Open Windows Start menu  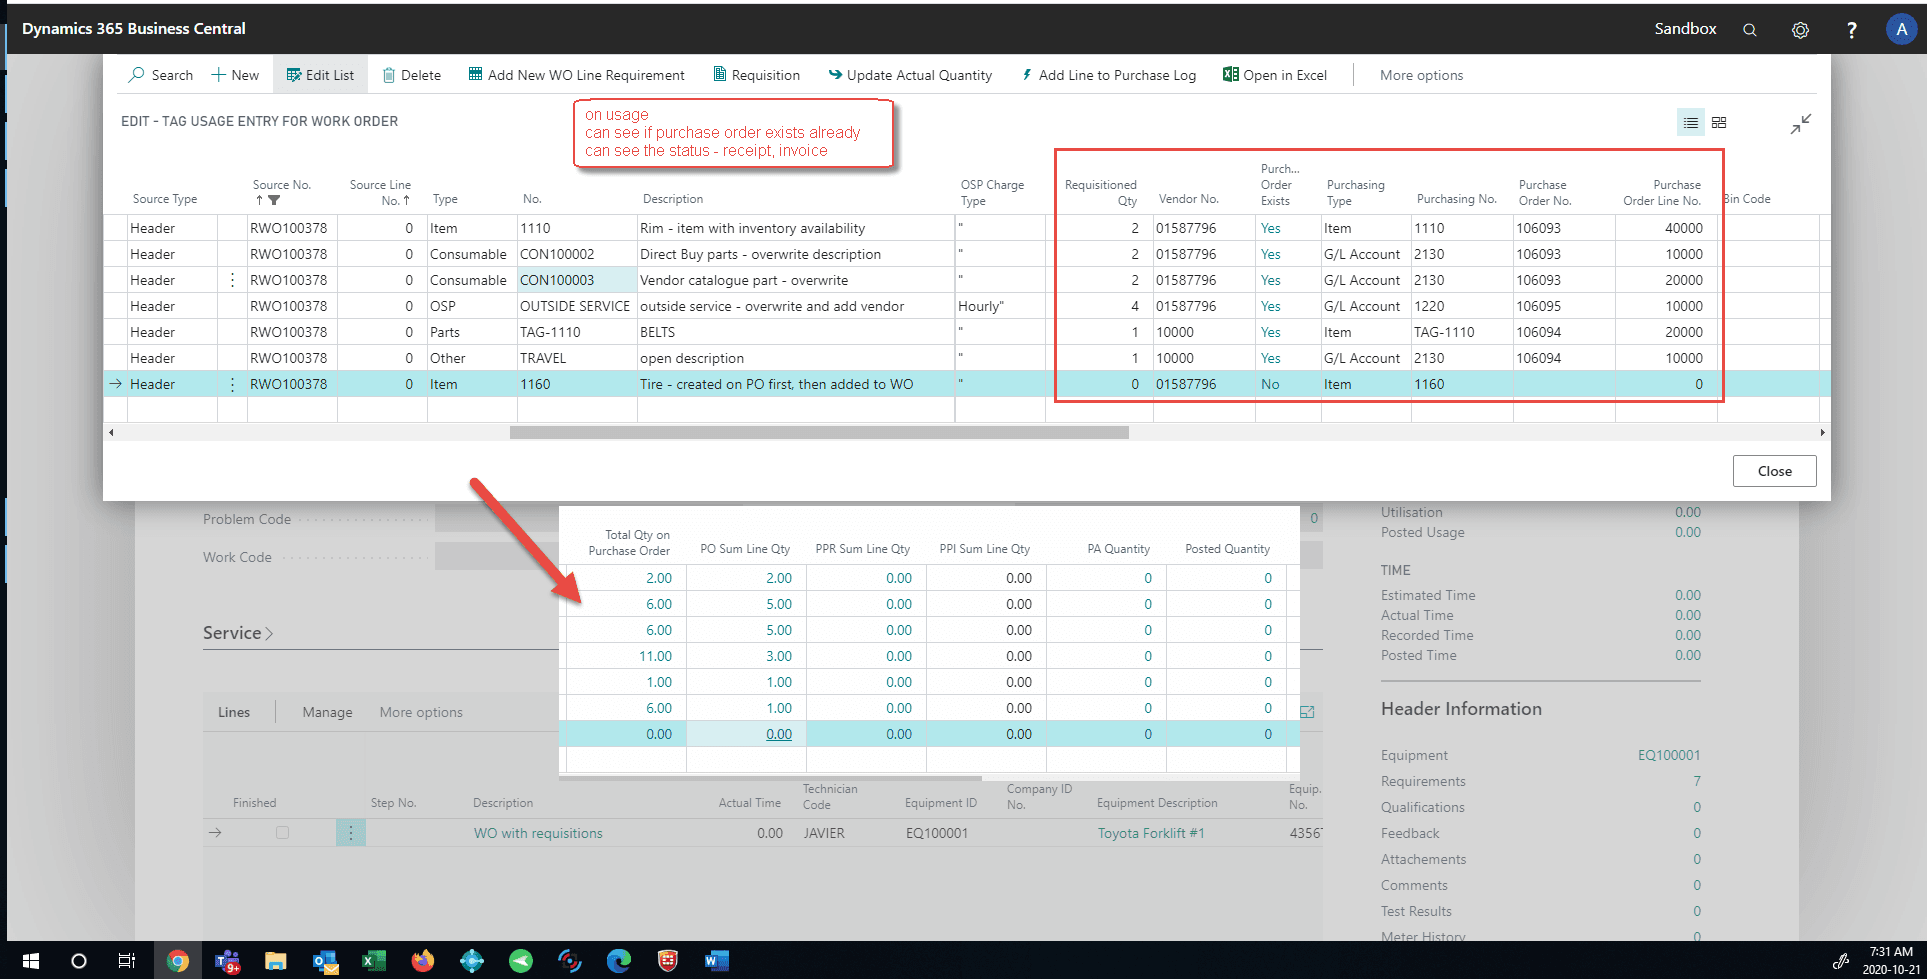coord(30,961)
